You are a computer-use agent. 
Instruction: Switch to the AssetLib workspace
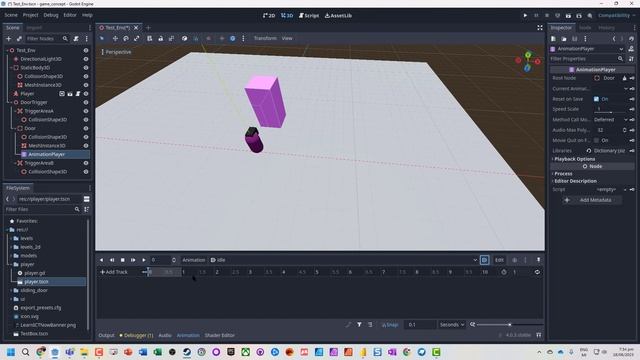click(x=338, y=16)
